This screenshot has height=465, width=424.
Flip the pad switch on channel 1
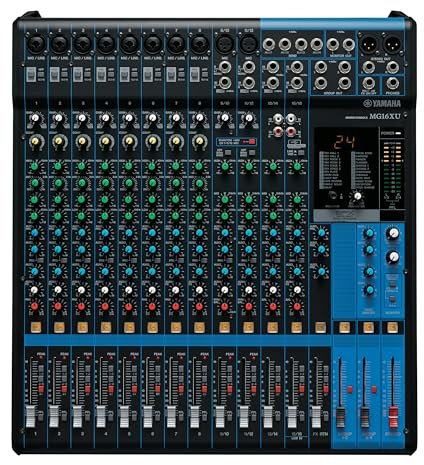tap(31, 74)
